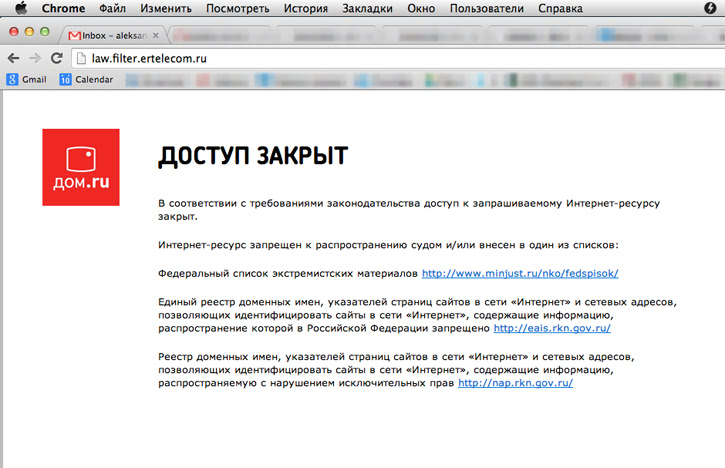Open the Файл menu
This screenshot has width=725, height=468.
tap(112, 8)
